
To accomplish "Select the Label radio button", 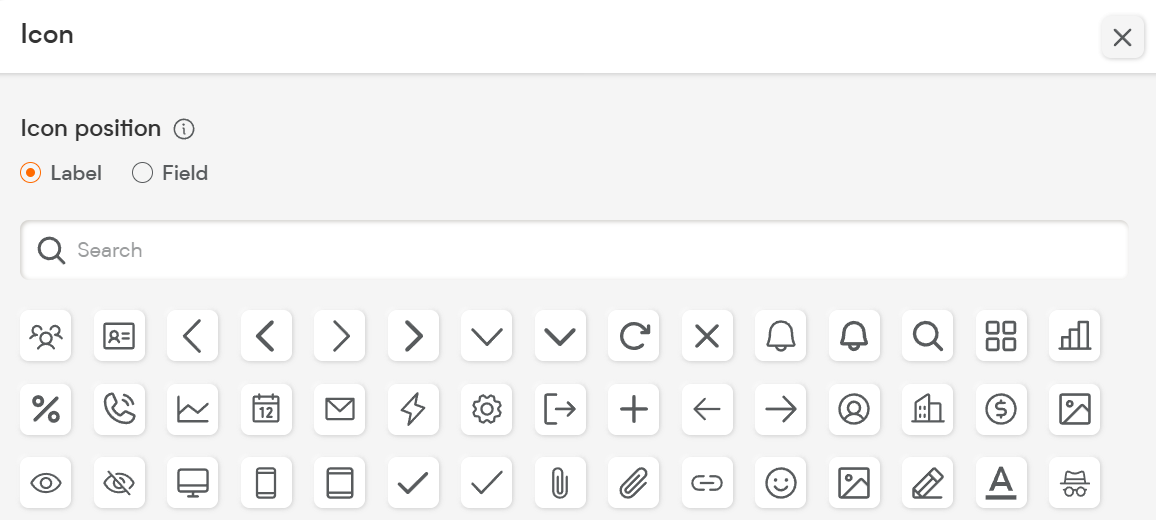I will pyautogui.click(x=30, y=173).
